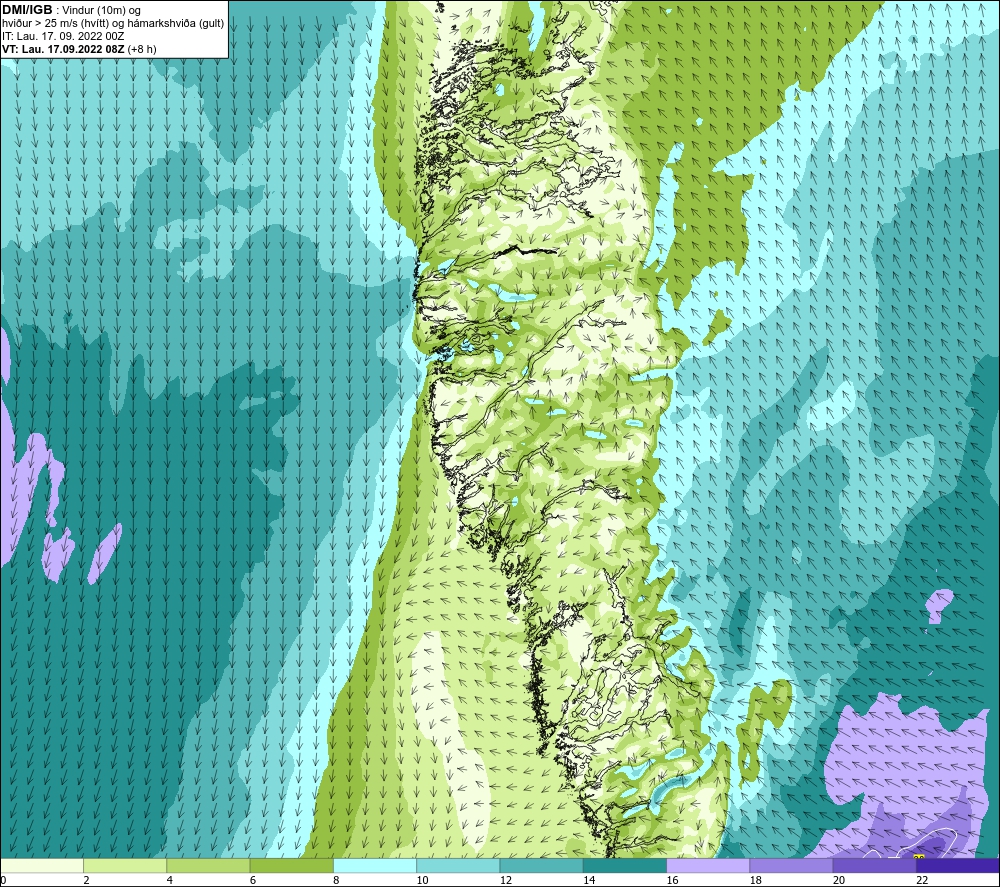Click the scale label '2'
This screenshot has width=1000, height=887.
click(86, 880)
